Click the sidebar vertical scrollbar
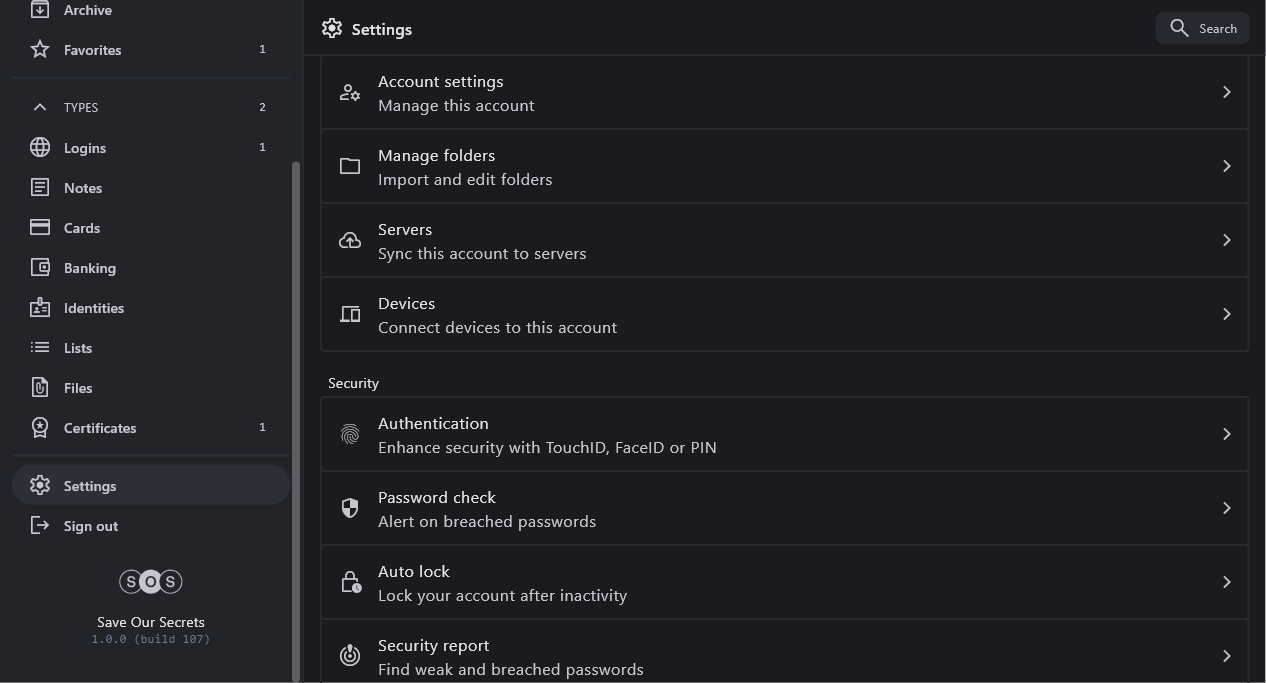This screenshot has width=1266, height=683. click(x=296, y=420)
